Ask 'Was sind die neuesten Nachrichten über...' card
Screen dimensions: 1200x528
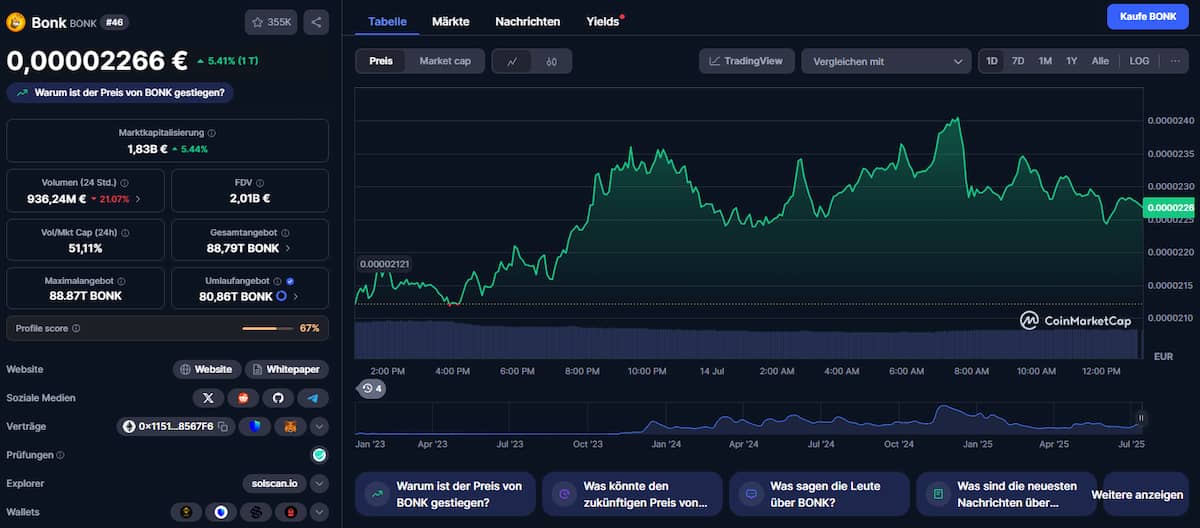coord(1004,494)
